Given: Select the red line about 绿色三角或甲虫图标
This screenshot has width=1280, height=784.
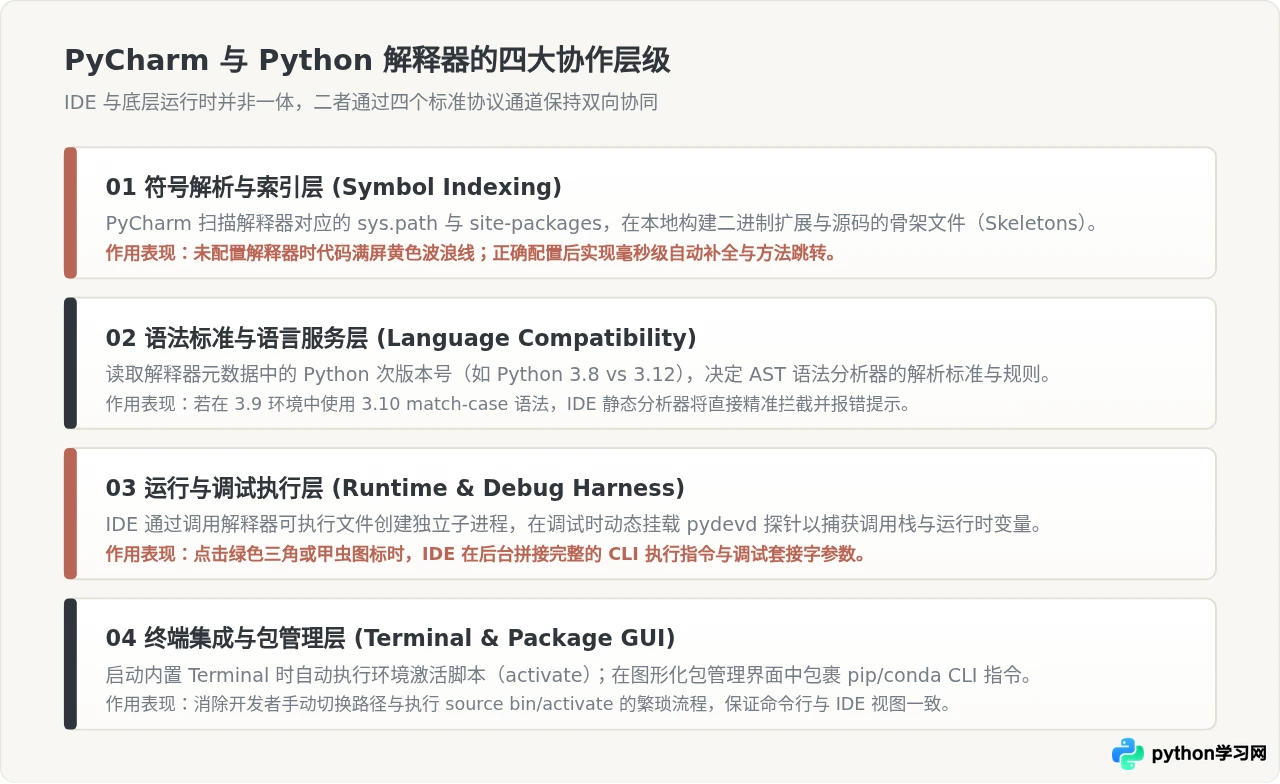Looking at the screenshot, I should click(x=486, y=554).
